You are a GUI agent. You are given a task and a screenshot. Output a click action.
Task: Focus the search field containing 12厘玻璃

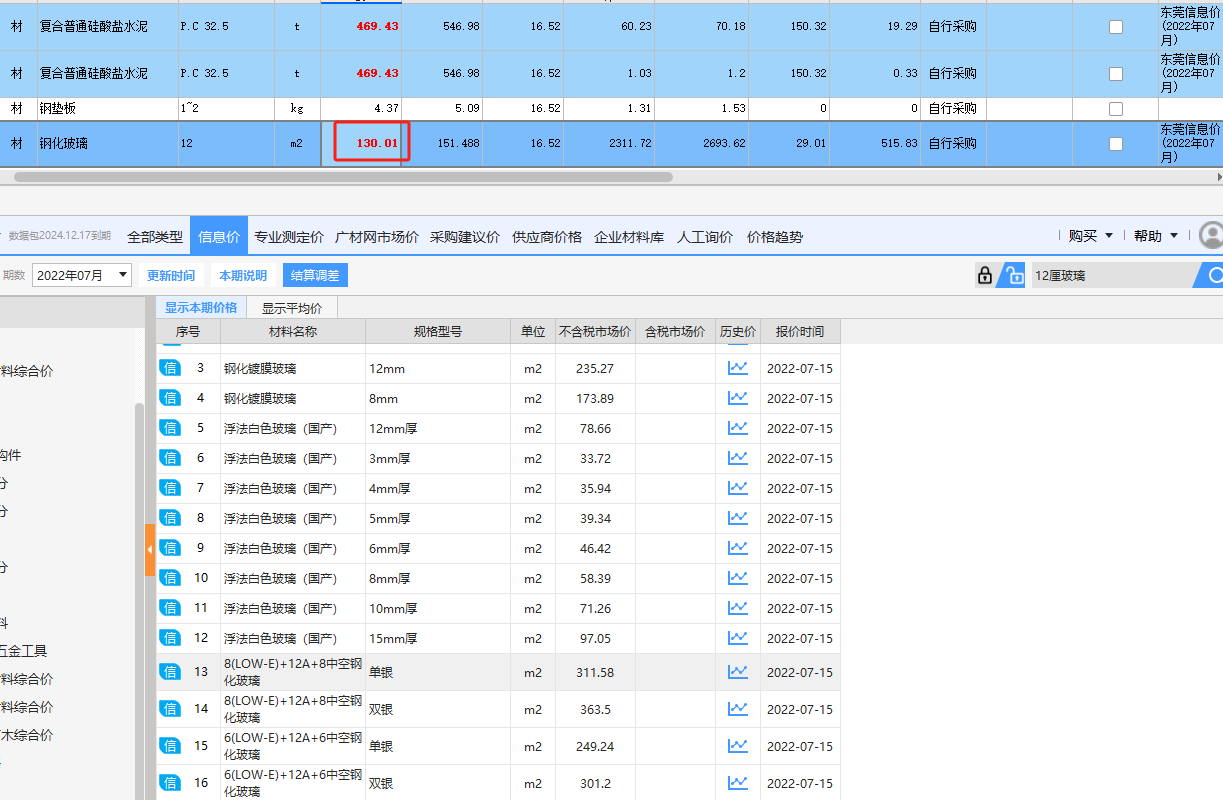pyautogui.click(x=1115, y=275)
